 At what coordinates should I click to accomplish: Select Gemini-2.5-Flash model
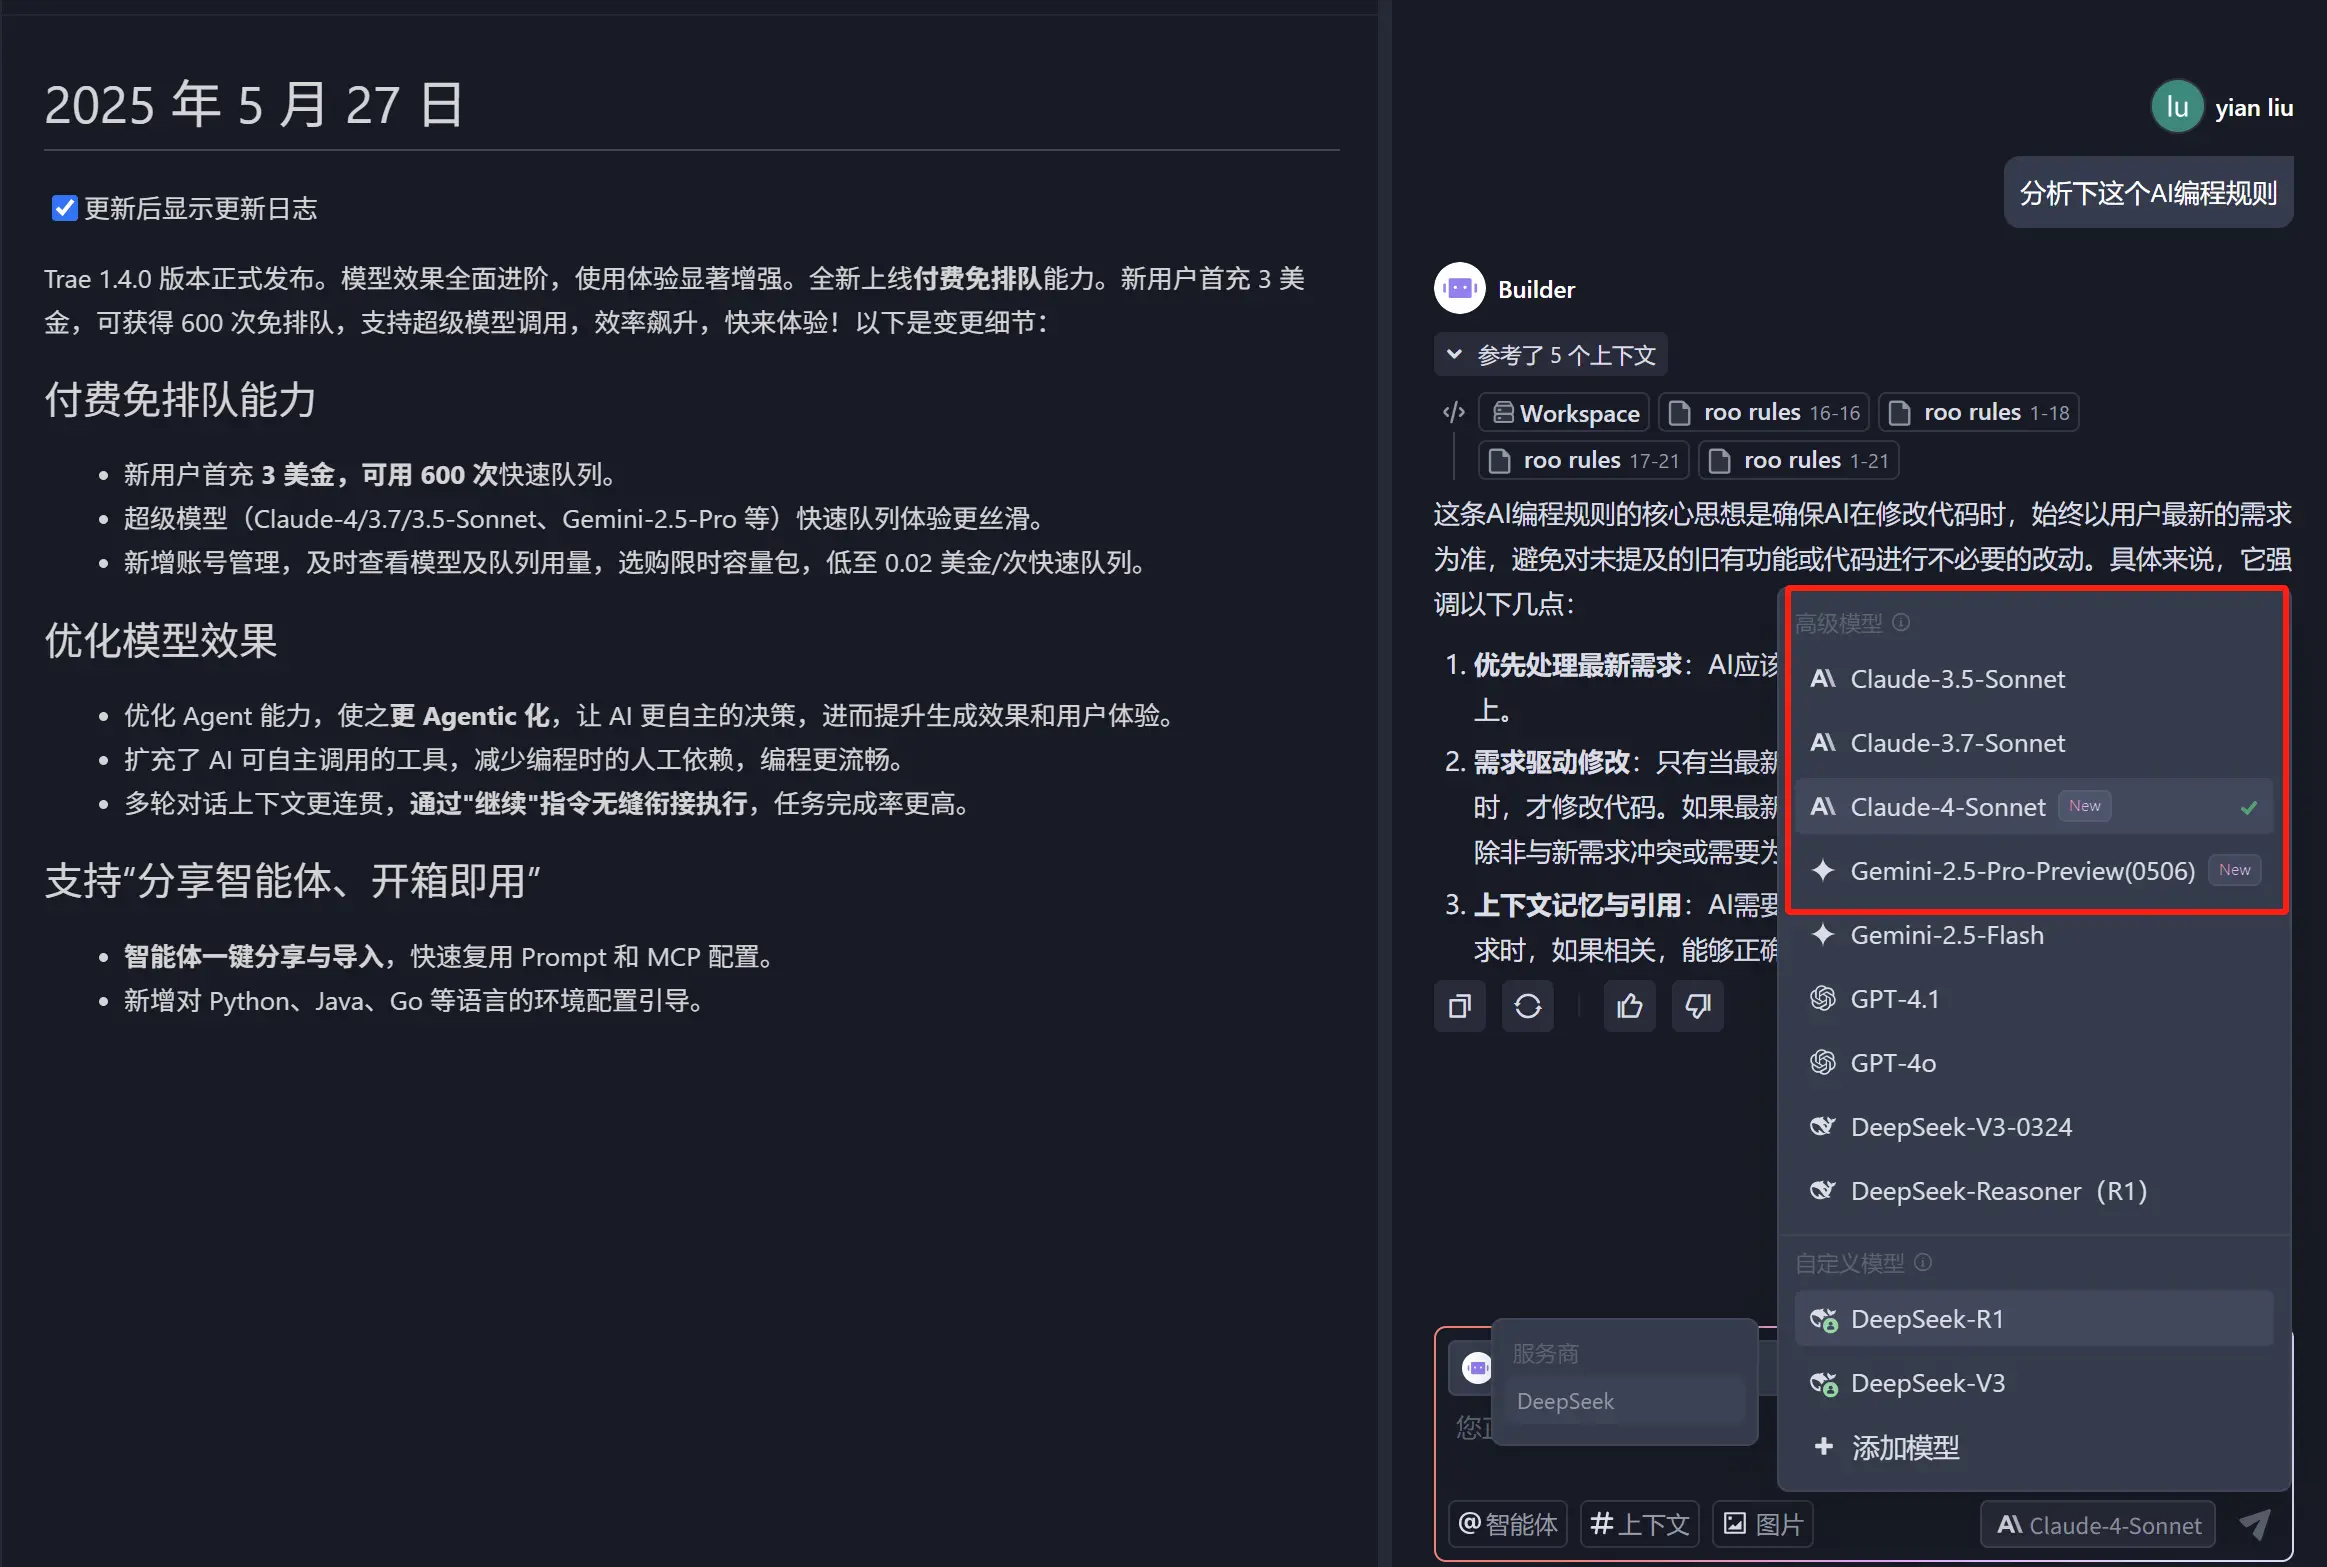(2034, 935)
